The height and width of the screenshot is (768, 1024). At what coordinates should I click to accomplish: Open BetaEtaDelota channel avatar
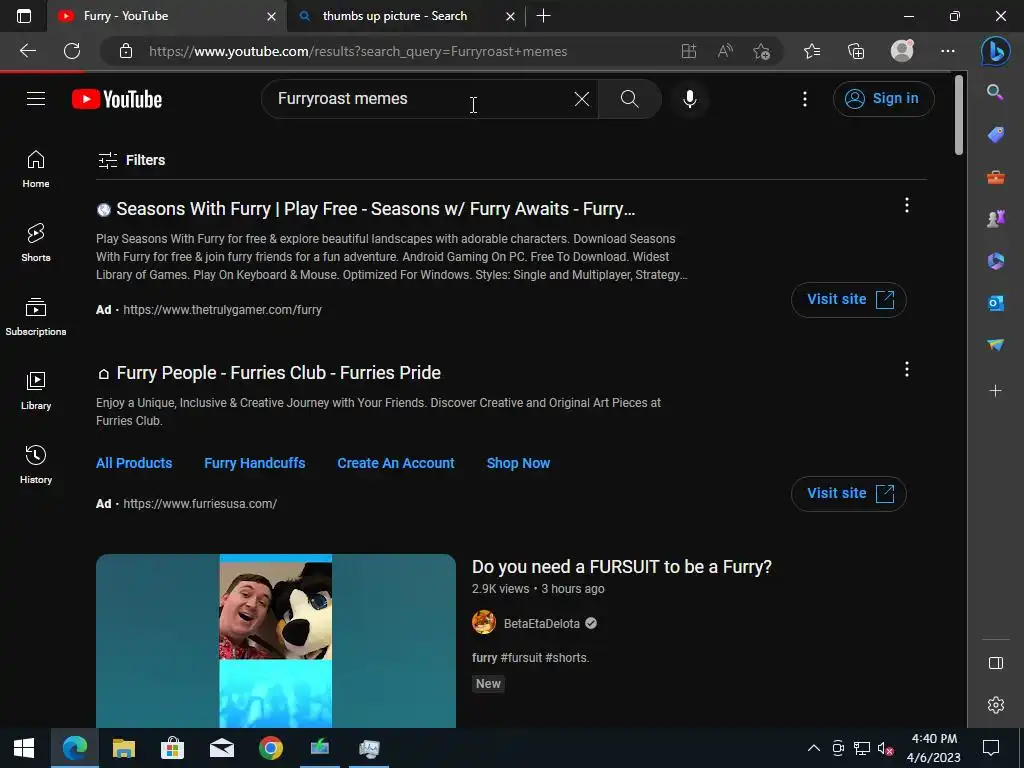pos(484,622)
